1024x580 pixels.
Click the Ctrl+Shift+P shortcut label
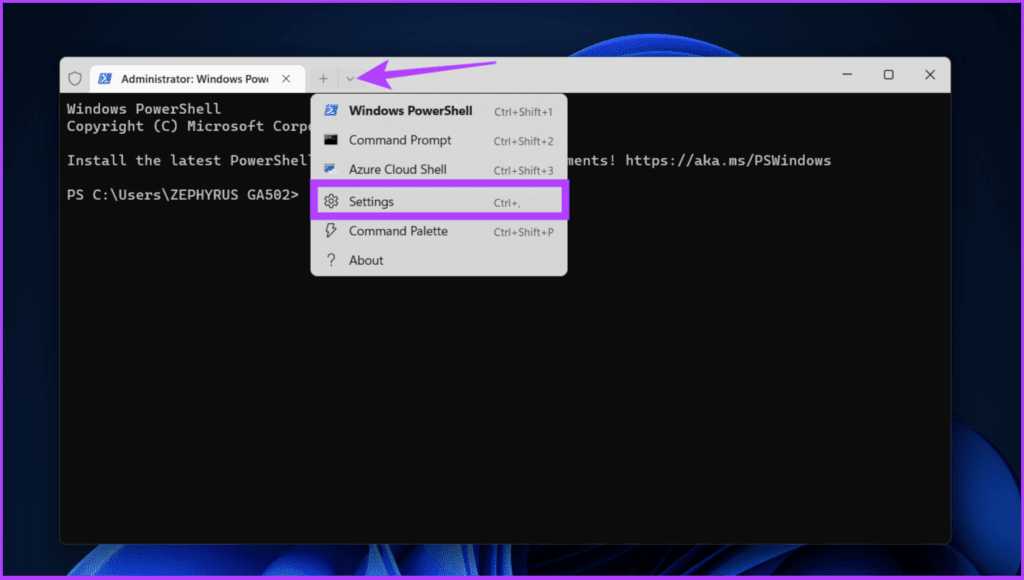pos(523,232)
